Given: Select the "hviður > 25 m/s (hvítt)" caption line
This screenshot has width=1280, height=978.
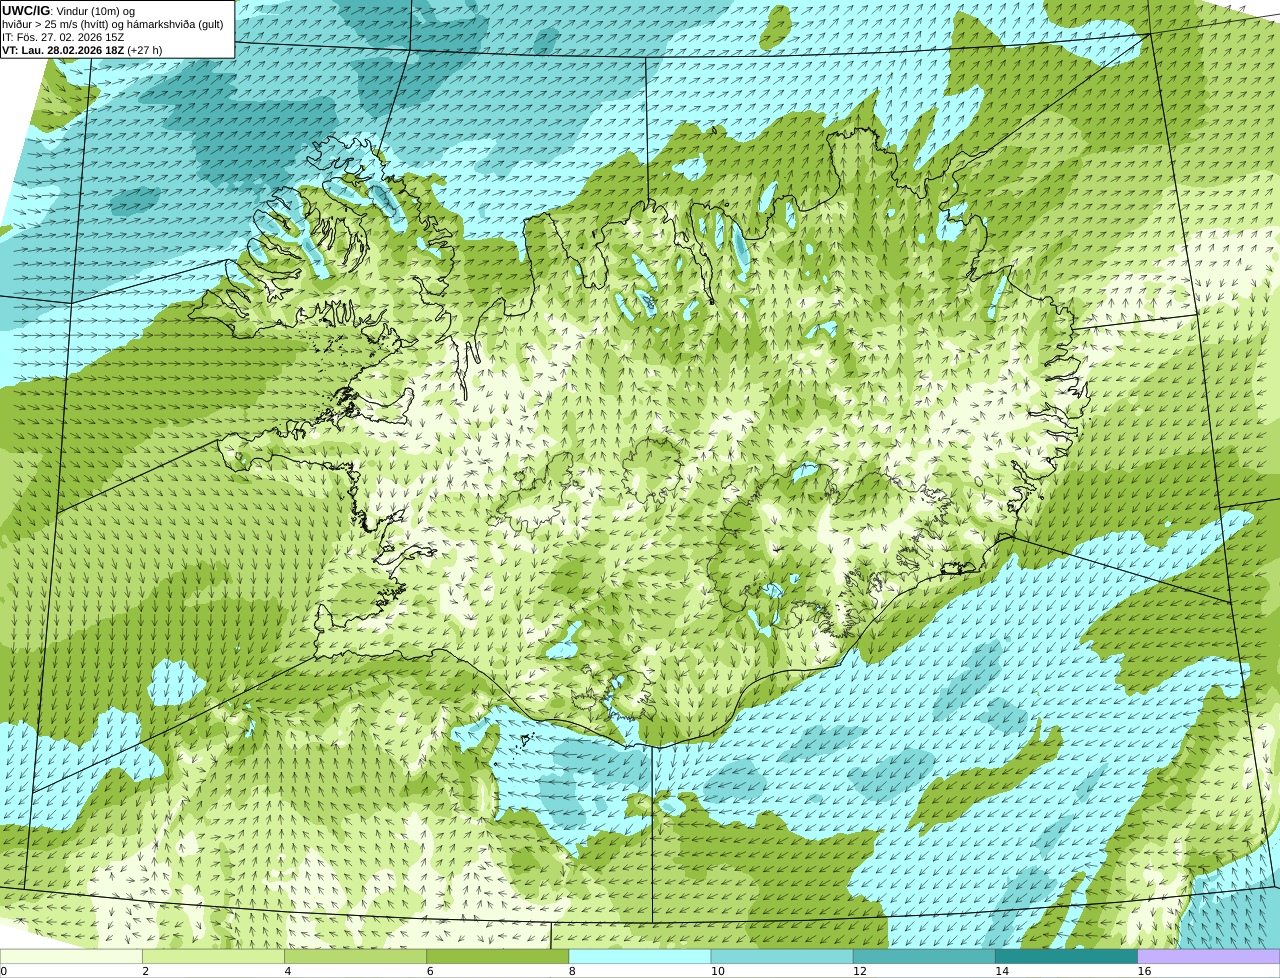Looking at the screenshot, I should [112, 24].
